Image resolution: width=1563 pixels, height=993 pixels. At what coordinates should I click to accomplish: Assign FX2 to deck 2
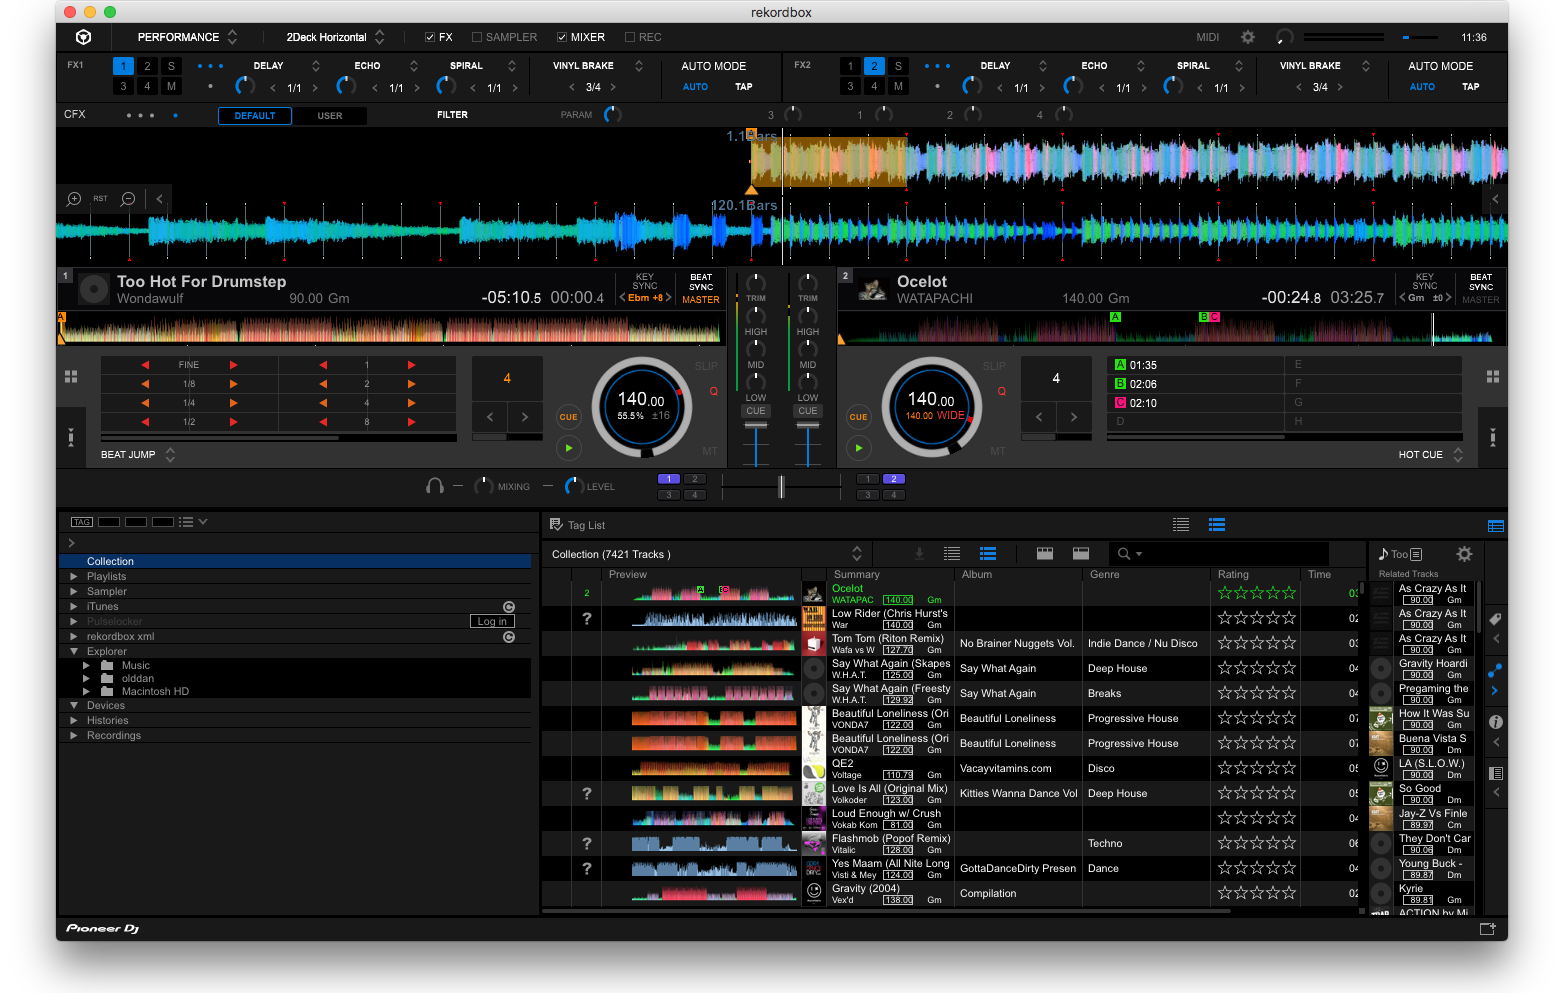(x=874, y=66)
